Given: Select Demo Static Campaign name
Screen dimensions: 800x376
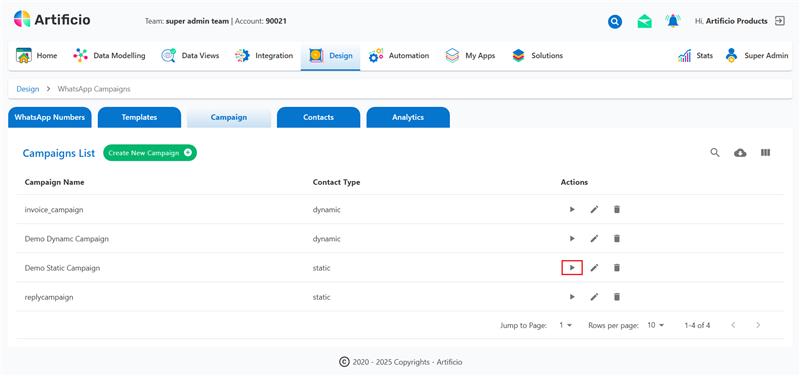Looking at the screenshot, I should click(62, 268).
